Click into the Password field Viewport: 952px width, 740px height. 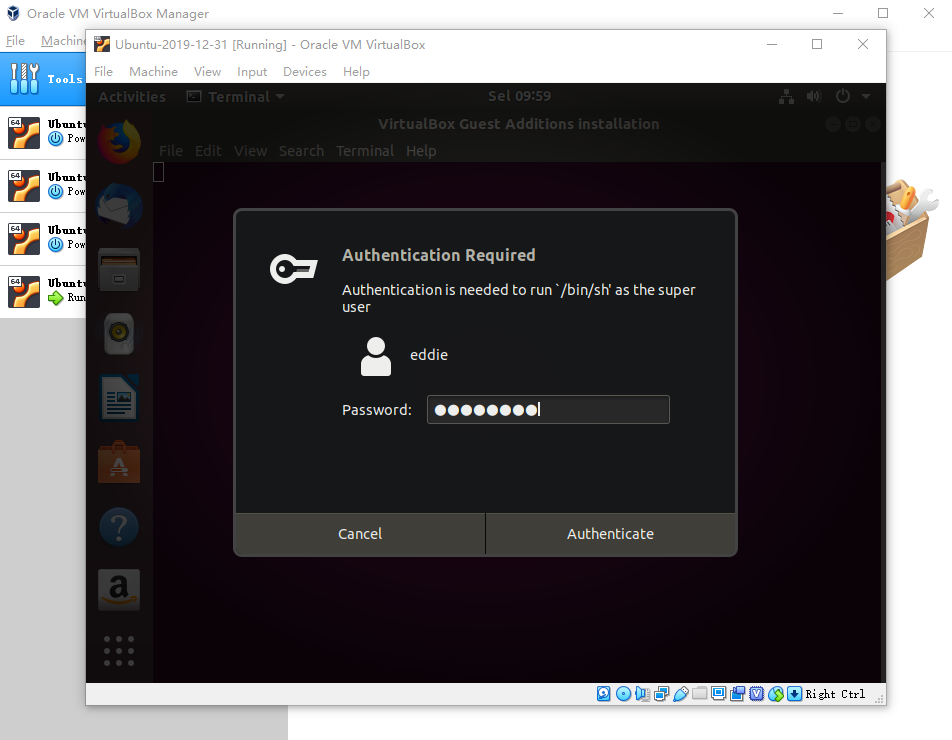pos(548,410)
